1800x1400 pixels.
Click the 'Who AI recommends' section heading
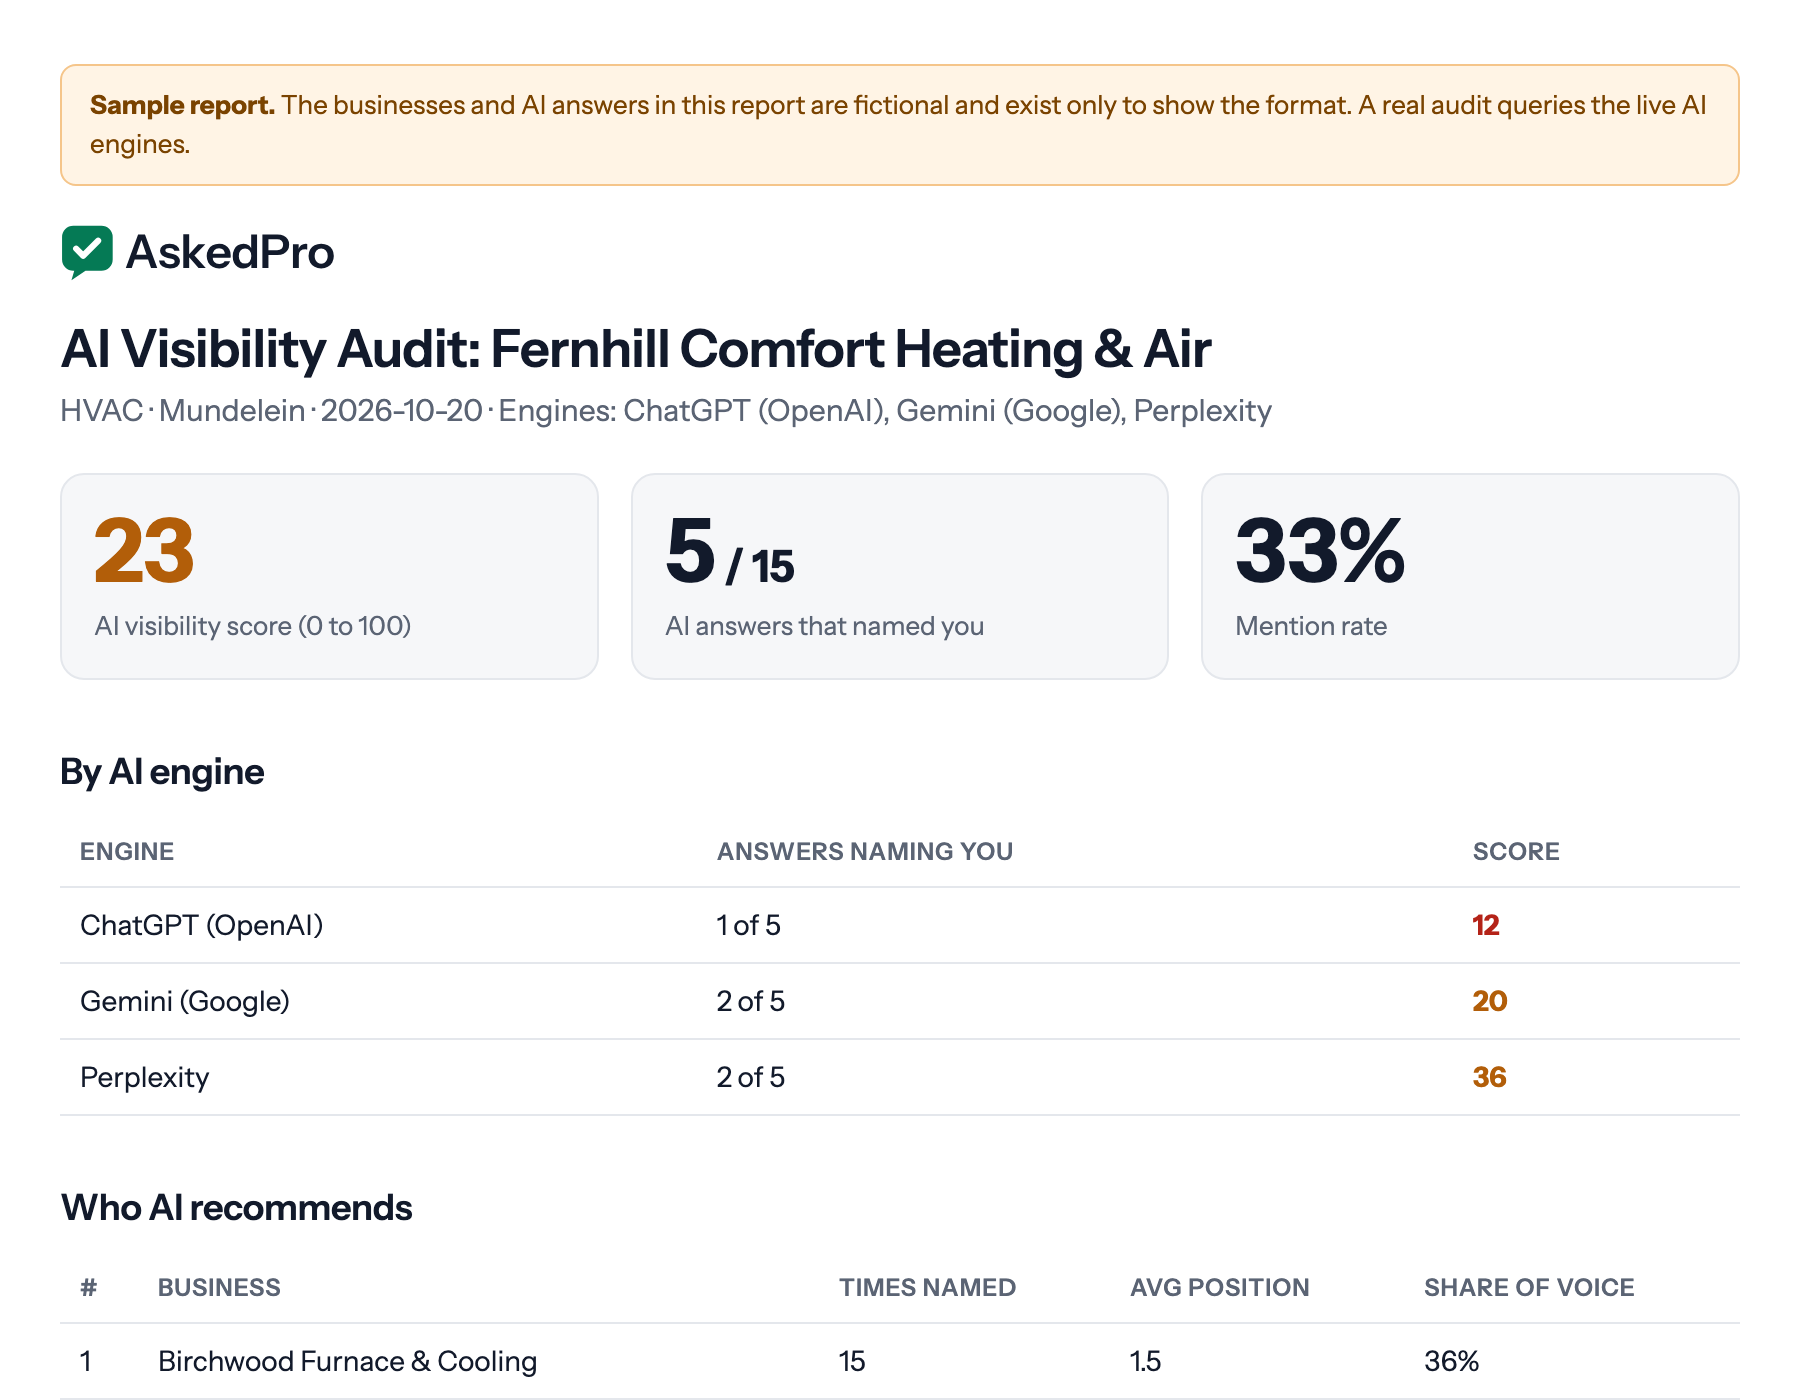coord(237,1208)
